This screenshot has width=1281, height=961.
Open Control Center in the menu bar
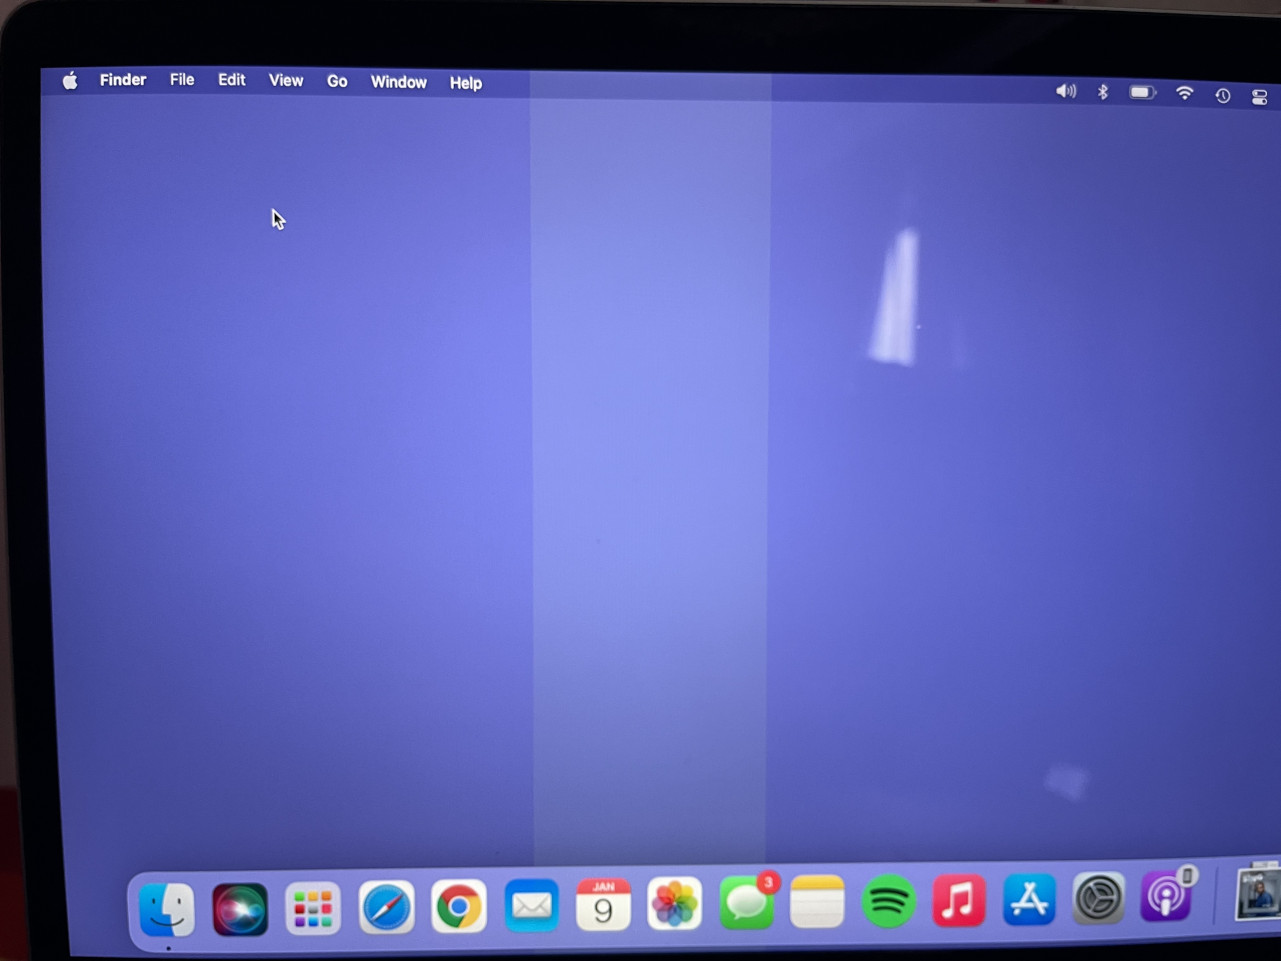[x=1258, y=96]
